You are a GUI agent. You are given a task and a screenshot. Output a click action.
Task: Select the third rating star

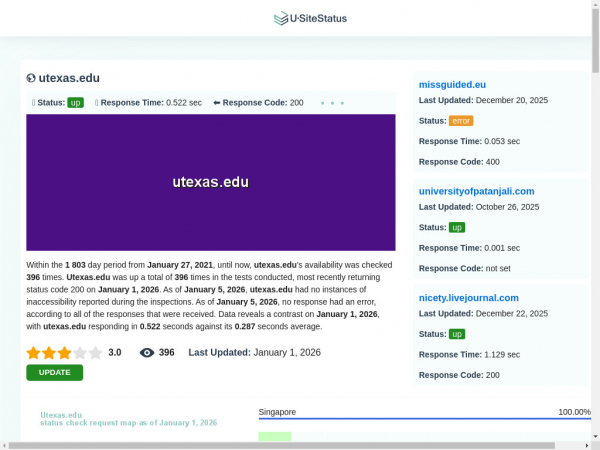pos(64,353)
